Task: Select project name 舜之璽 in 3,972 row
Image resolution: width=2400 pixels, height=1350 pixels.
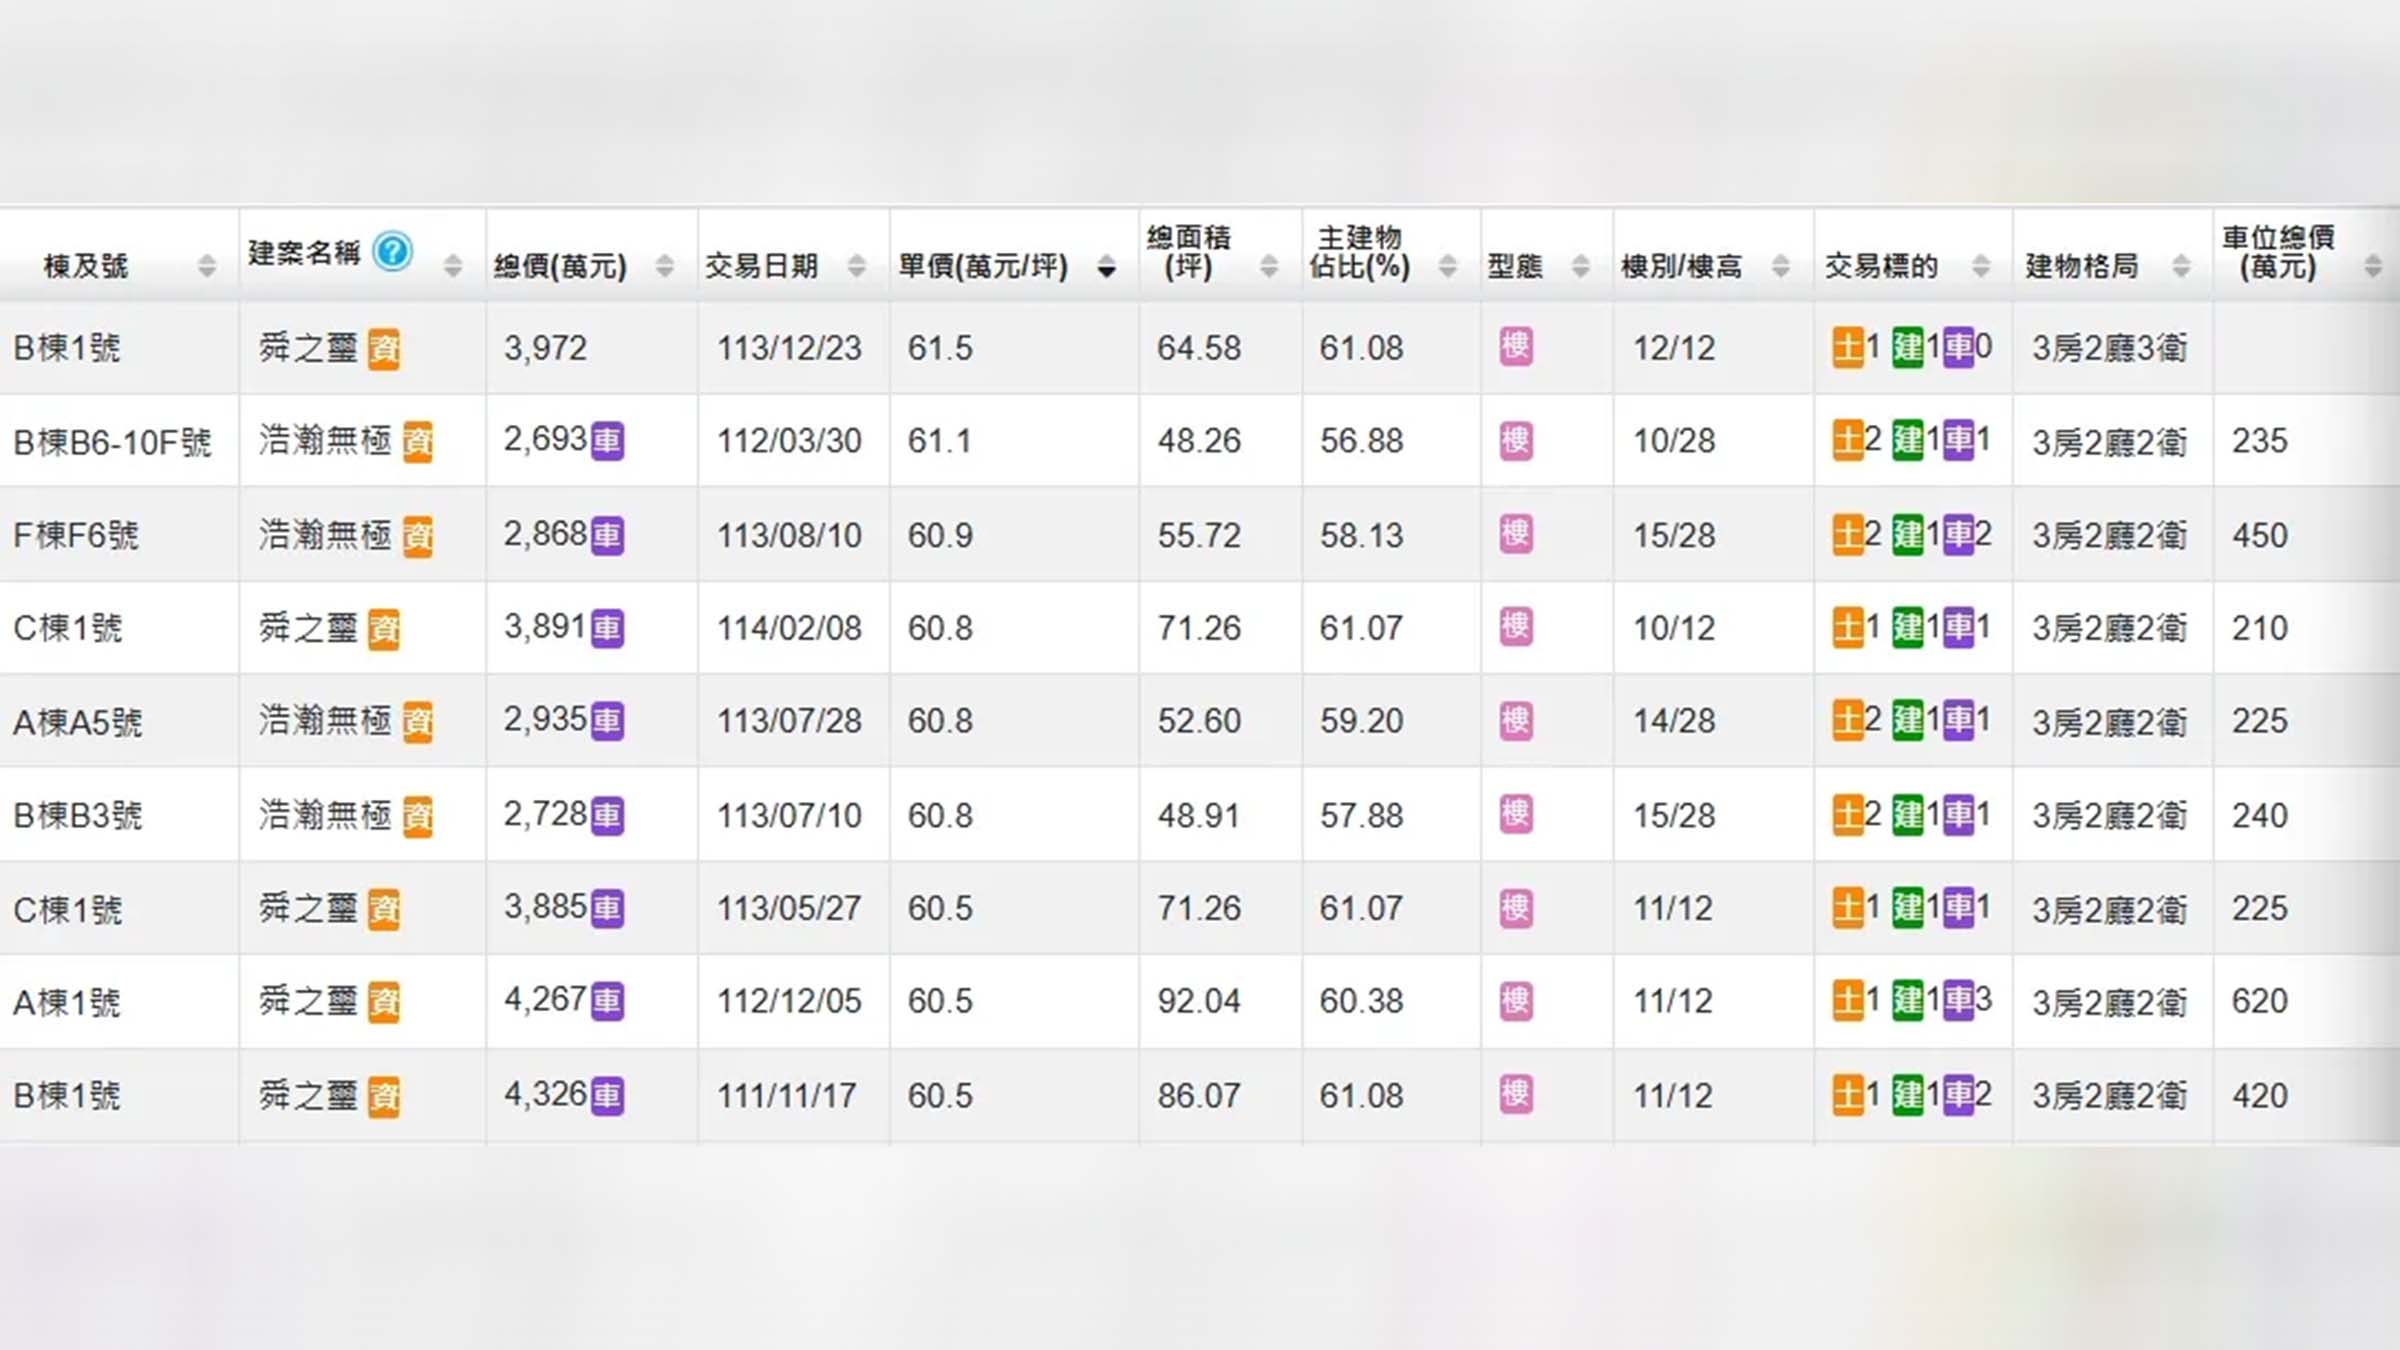Action: click(x=308, y=348)
